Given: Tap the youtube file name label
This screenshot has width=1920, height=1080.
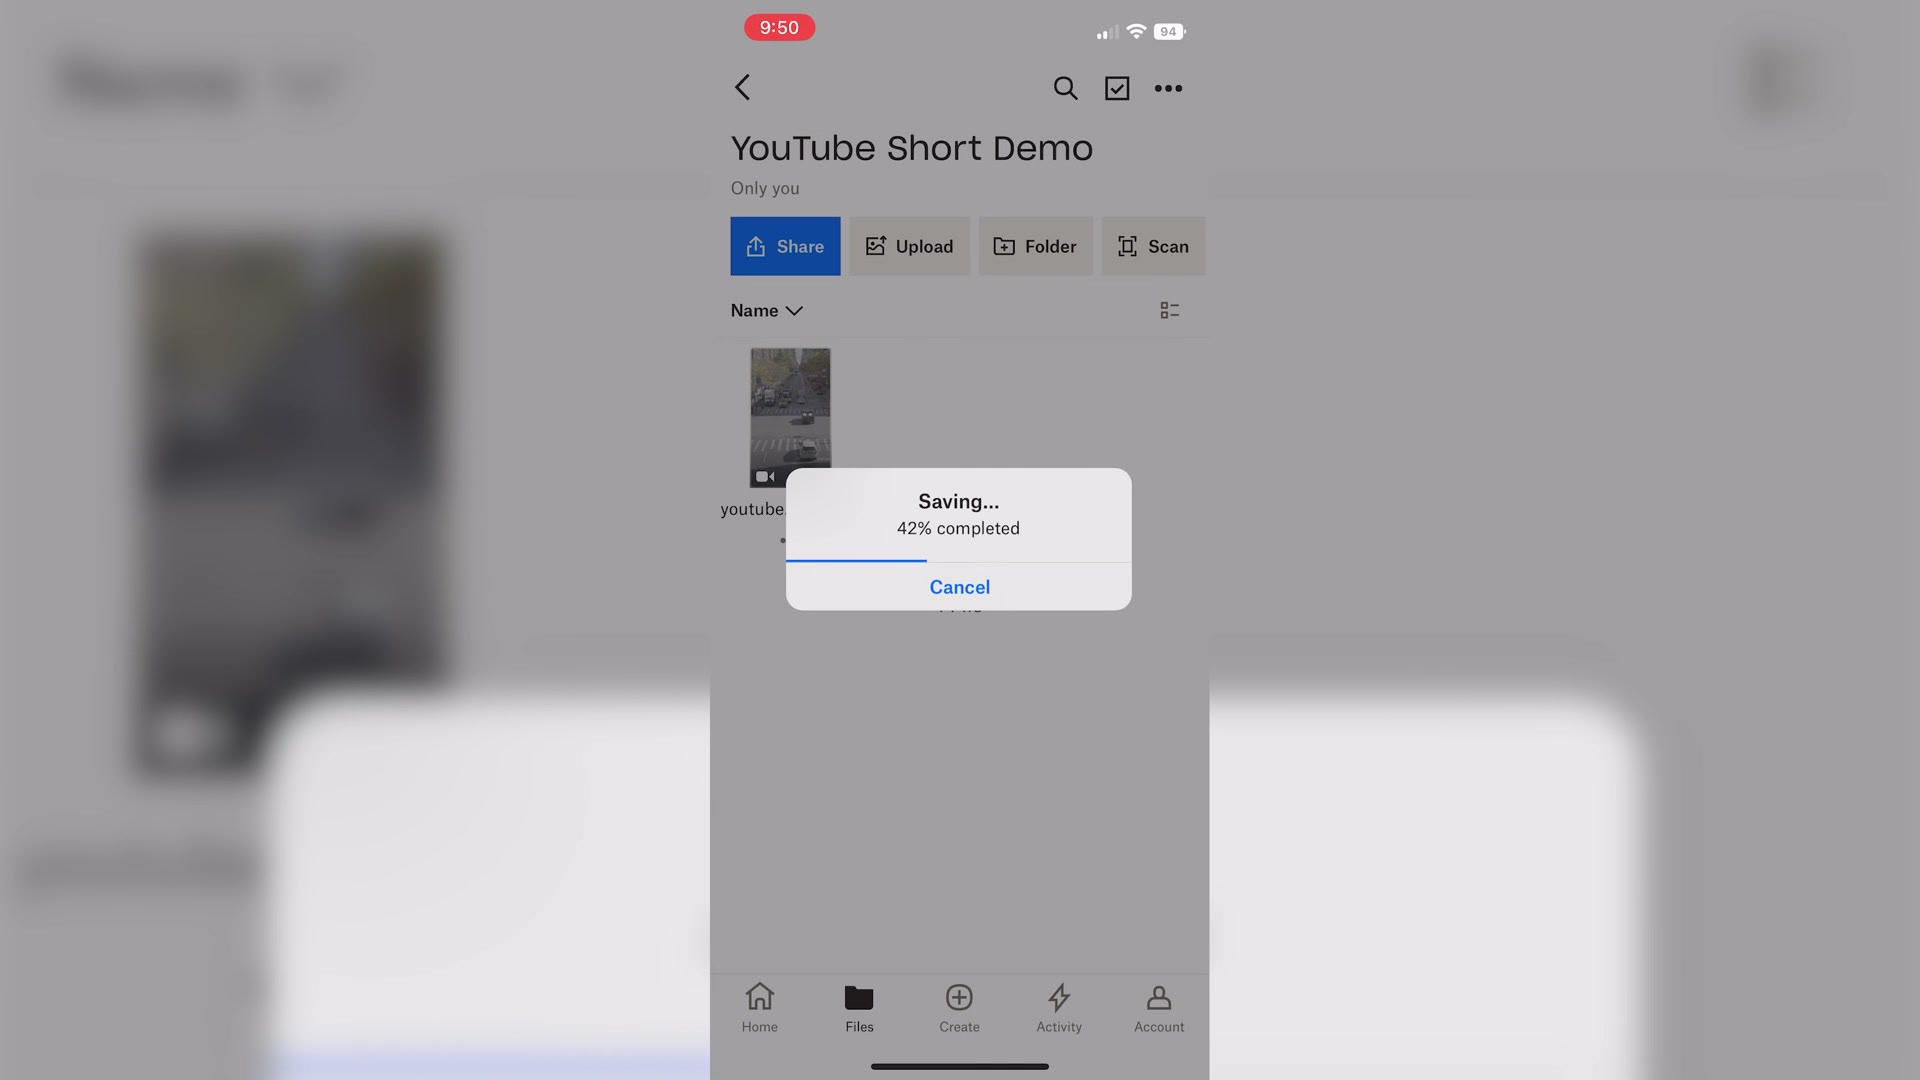Looking at the screenshot, I should tap(753, 509).
